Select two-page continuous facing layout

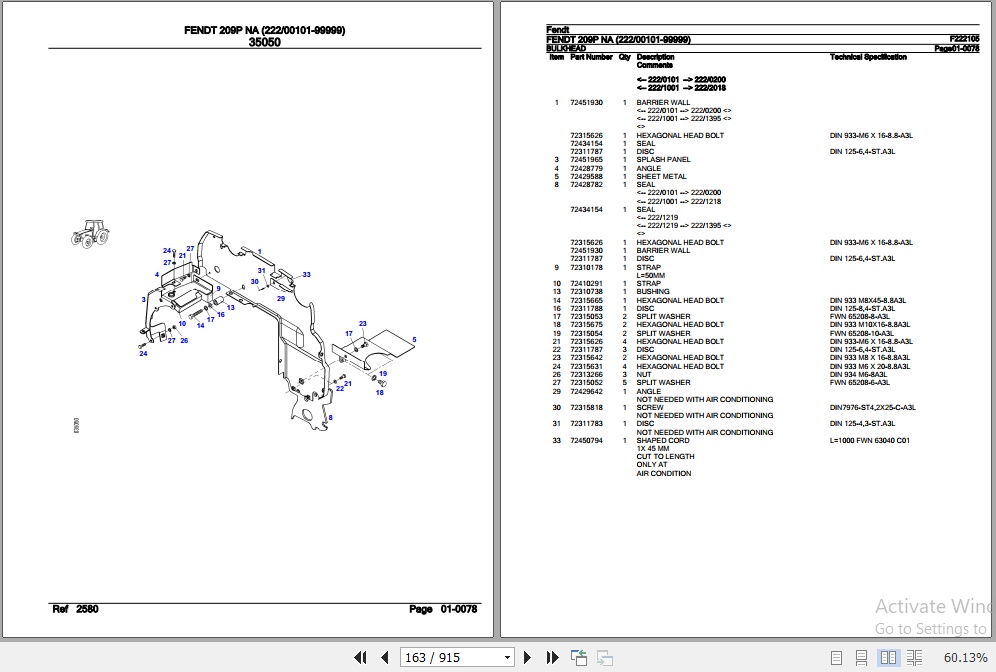coord(914,657)
